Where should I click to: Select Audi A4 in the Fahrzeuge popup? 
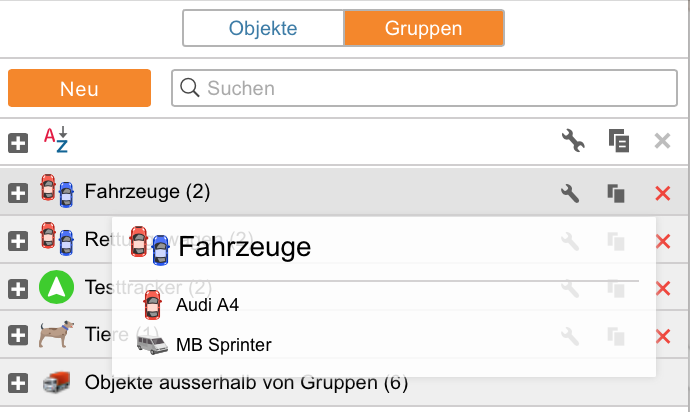coord(207,304)
